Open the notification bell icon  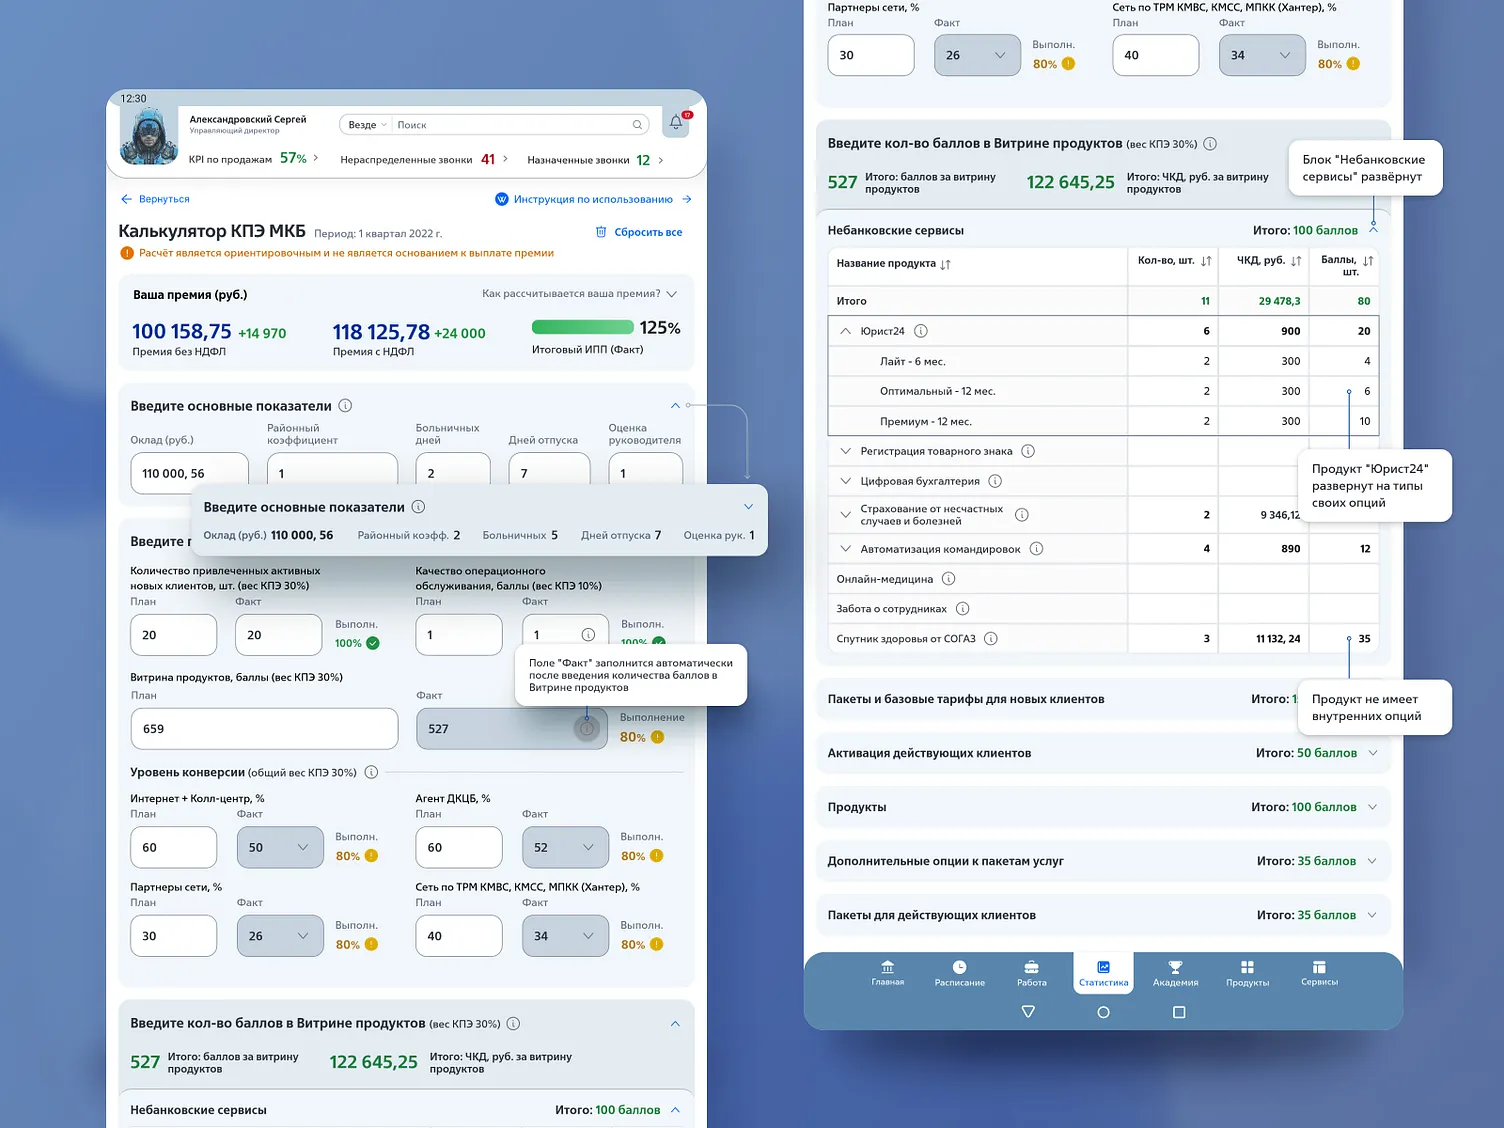coord(676,122)
